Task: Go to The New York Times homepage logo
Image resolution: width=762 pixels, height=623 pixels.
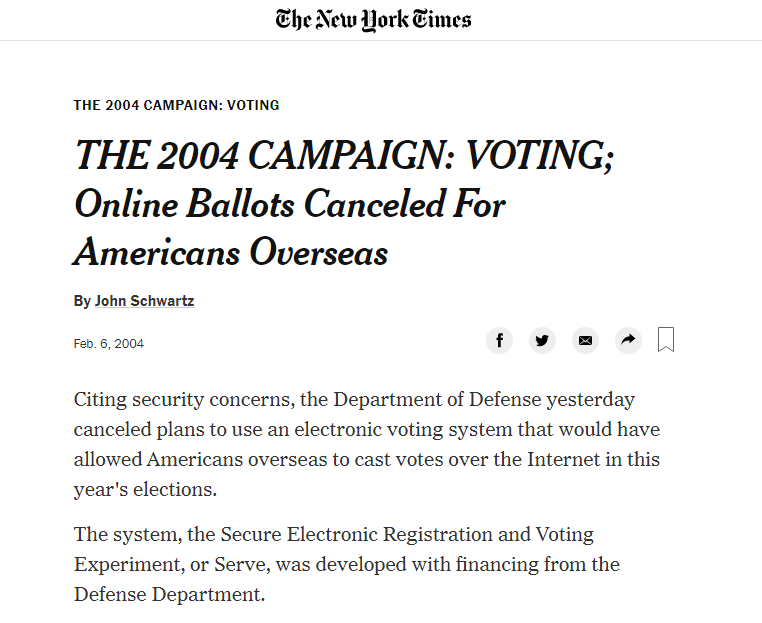Action: [373, 20]
